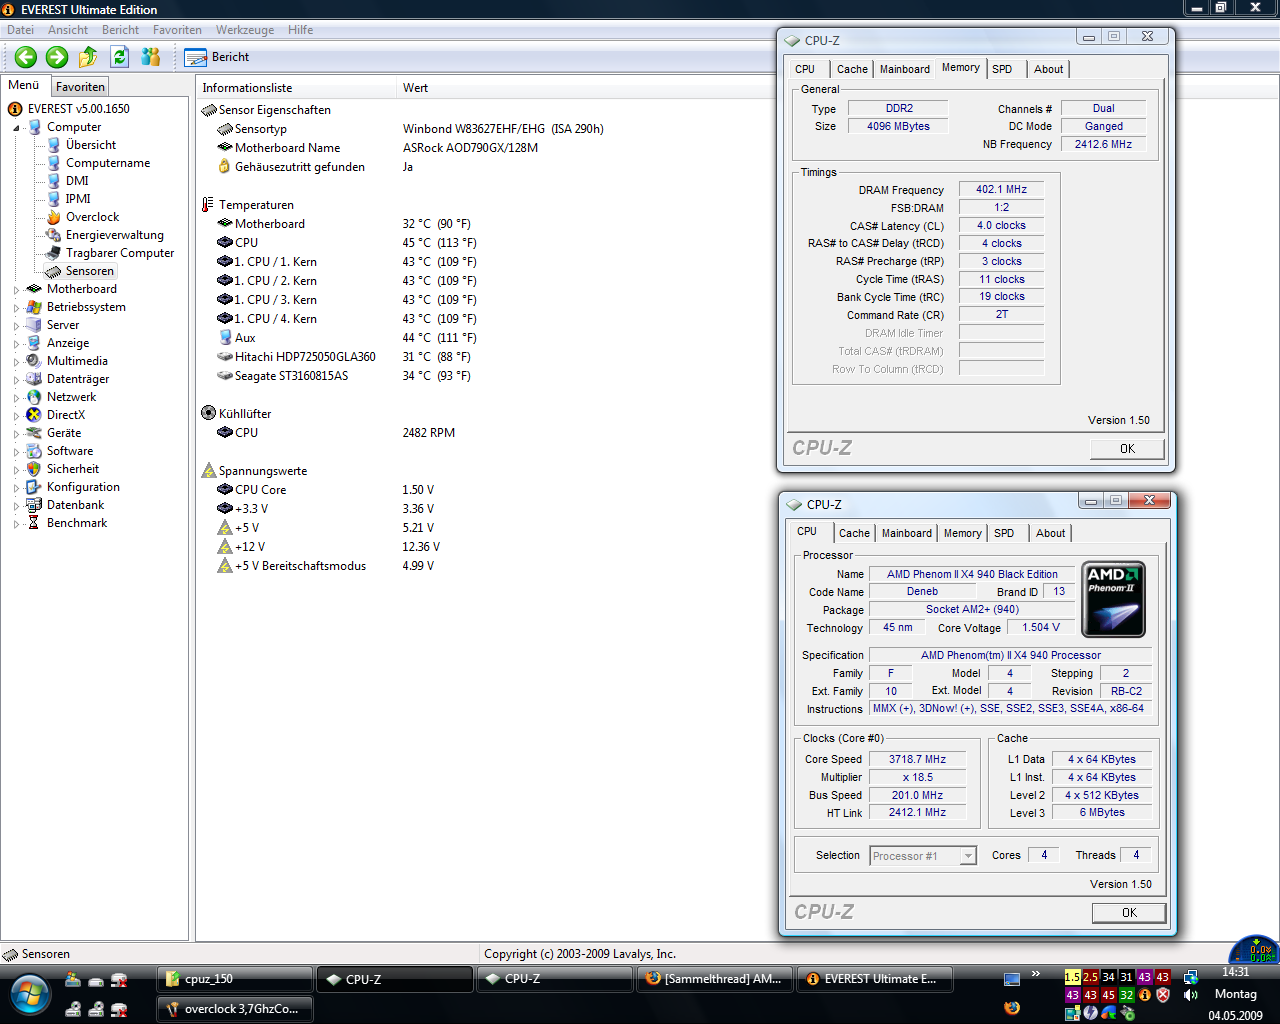Image resolution: width=1280 pixels, height=1024 pixels.
Task: Expand the Datenträger tree node
Action: click(x=16, y=380)
